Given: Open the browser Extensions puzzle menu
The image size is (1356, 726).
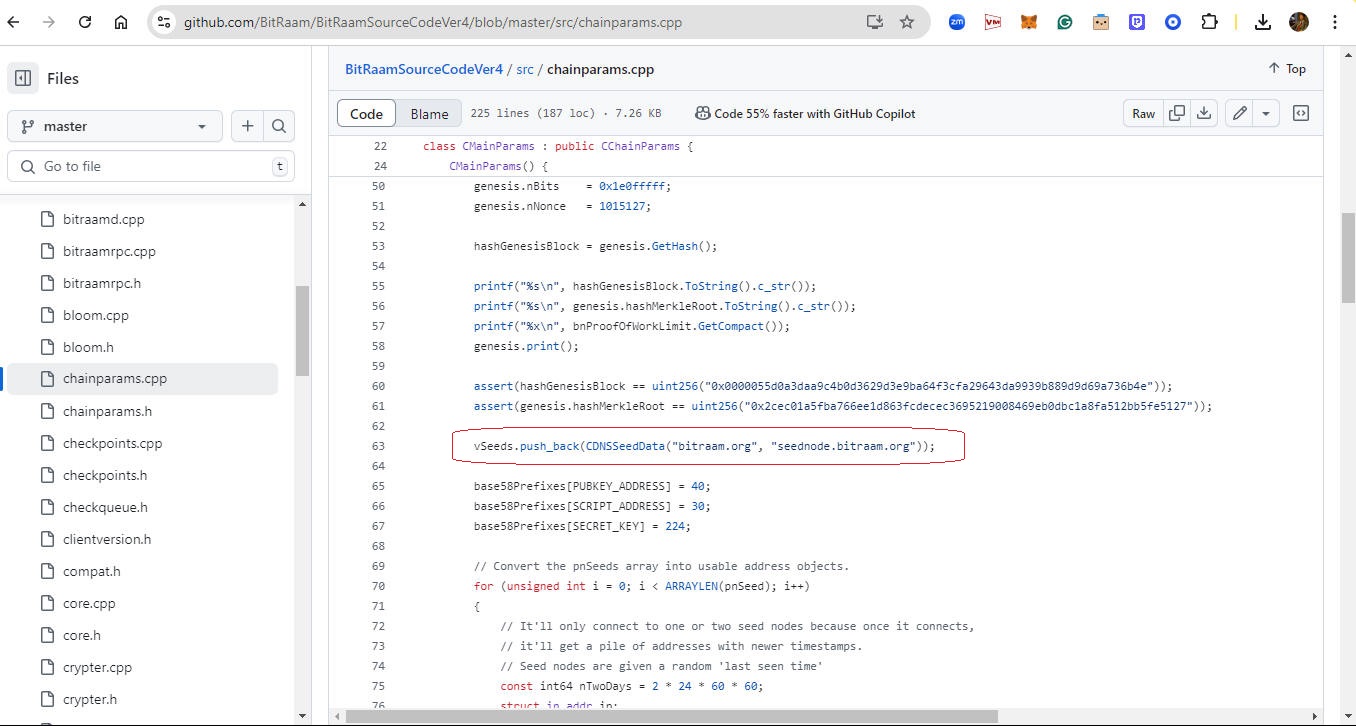Looking at the screenshot, I should click(1209, 21).
